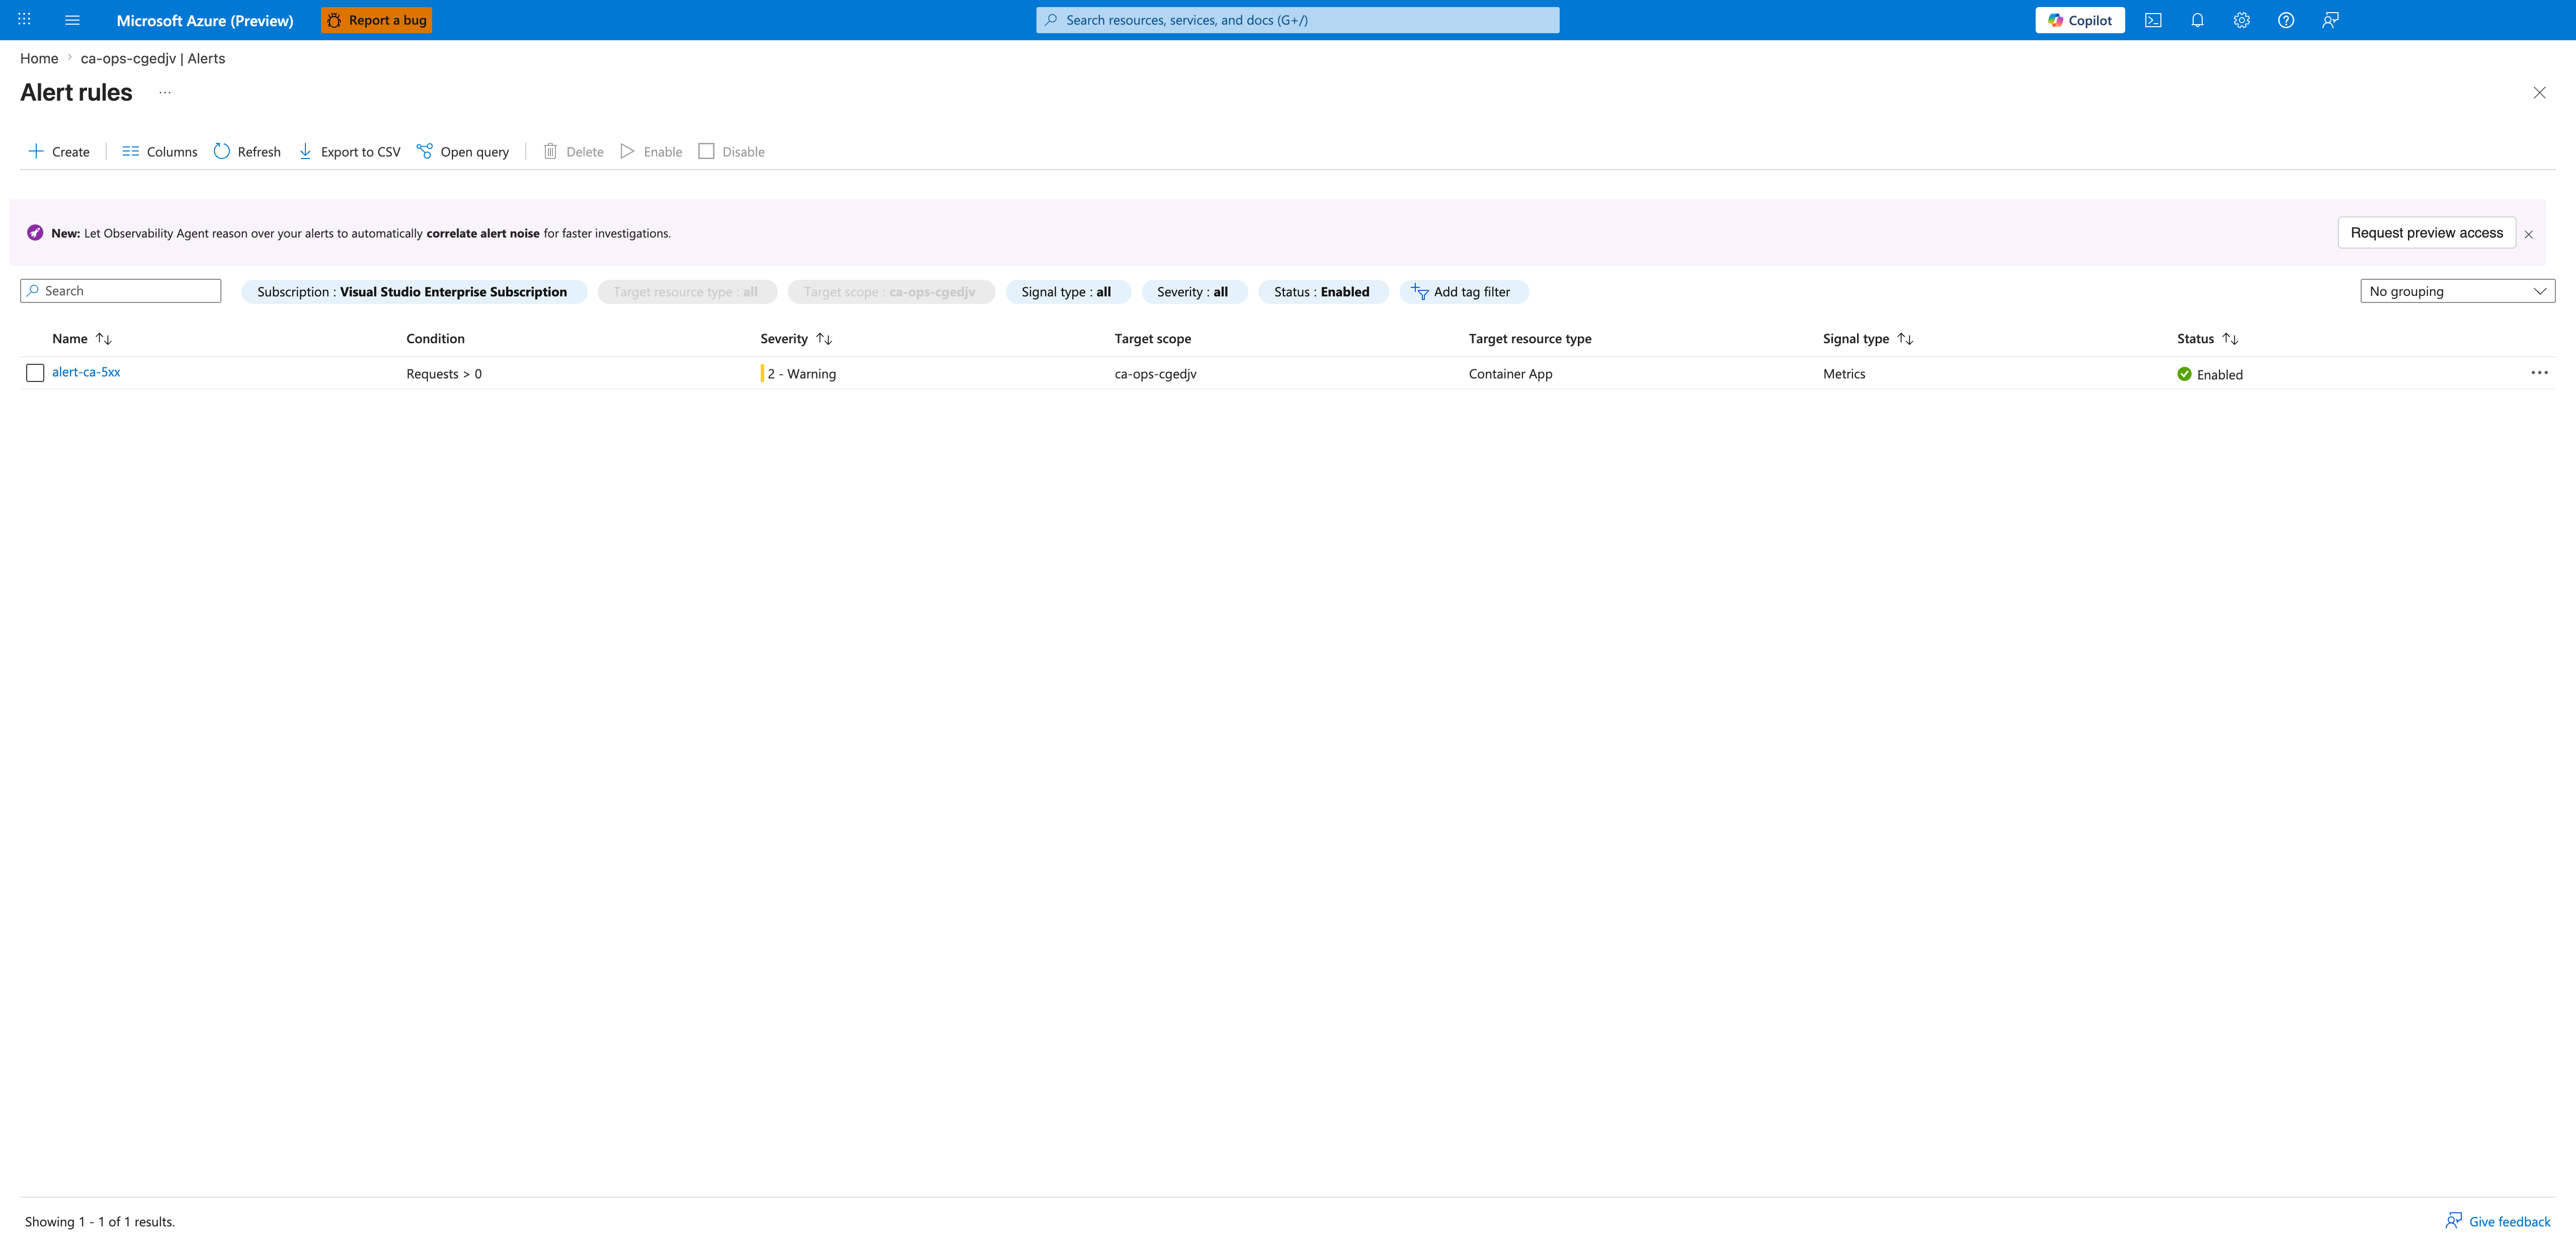The image size is (2576, 1244).
Task: Open the row context menu for alert-ca-5xx
Action: click(2539, 373)
